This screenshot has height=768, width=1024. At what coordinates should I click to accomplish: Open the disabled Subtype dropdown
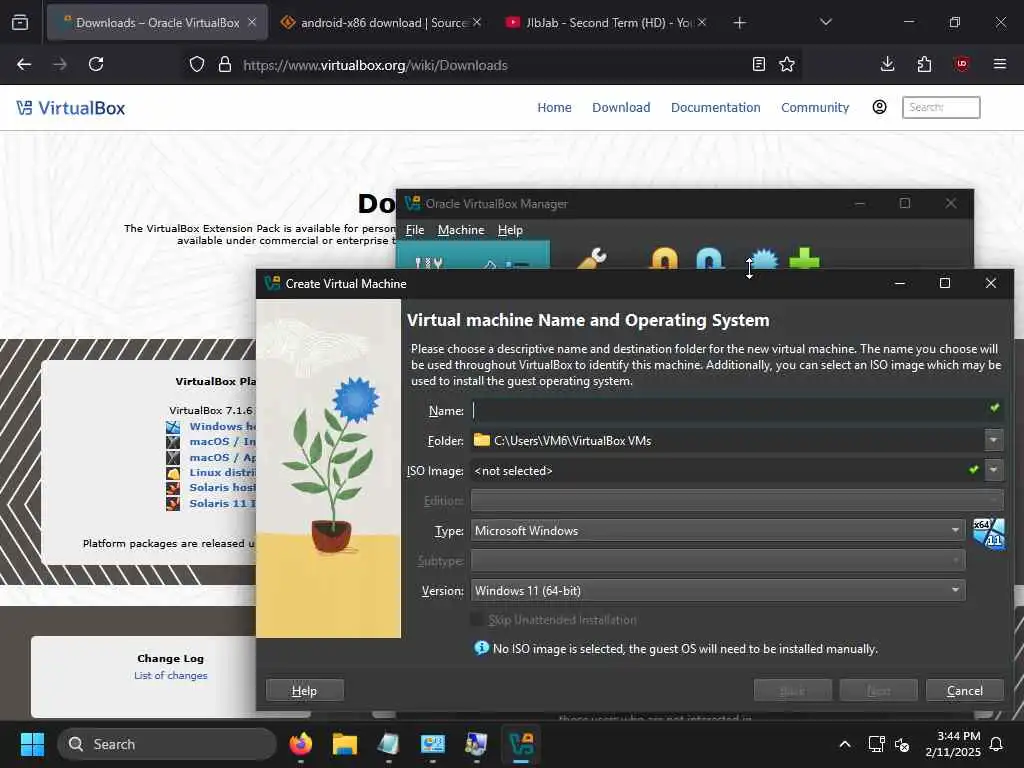click(x=718, y=560)
